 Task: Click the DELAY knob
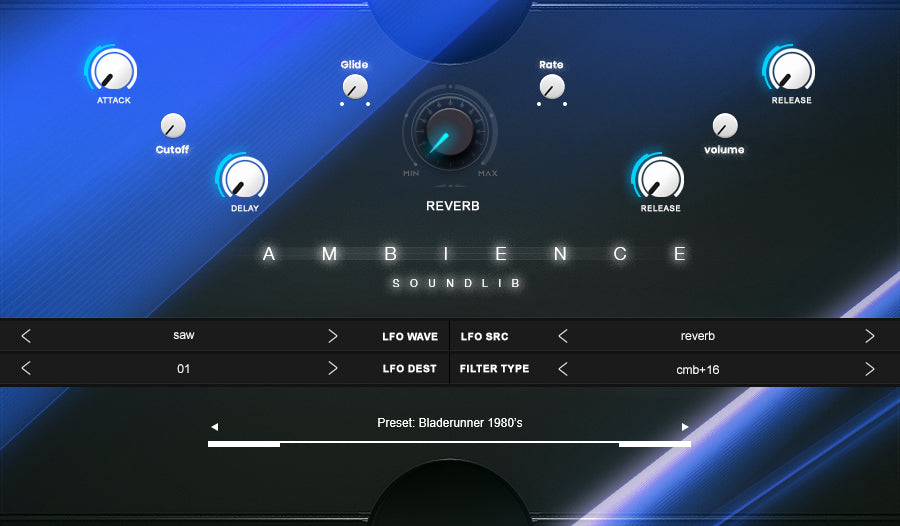(244, 178)
